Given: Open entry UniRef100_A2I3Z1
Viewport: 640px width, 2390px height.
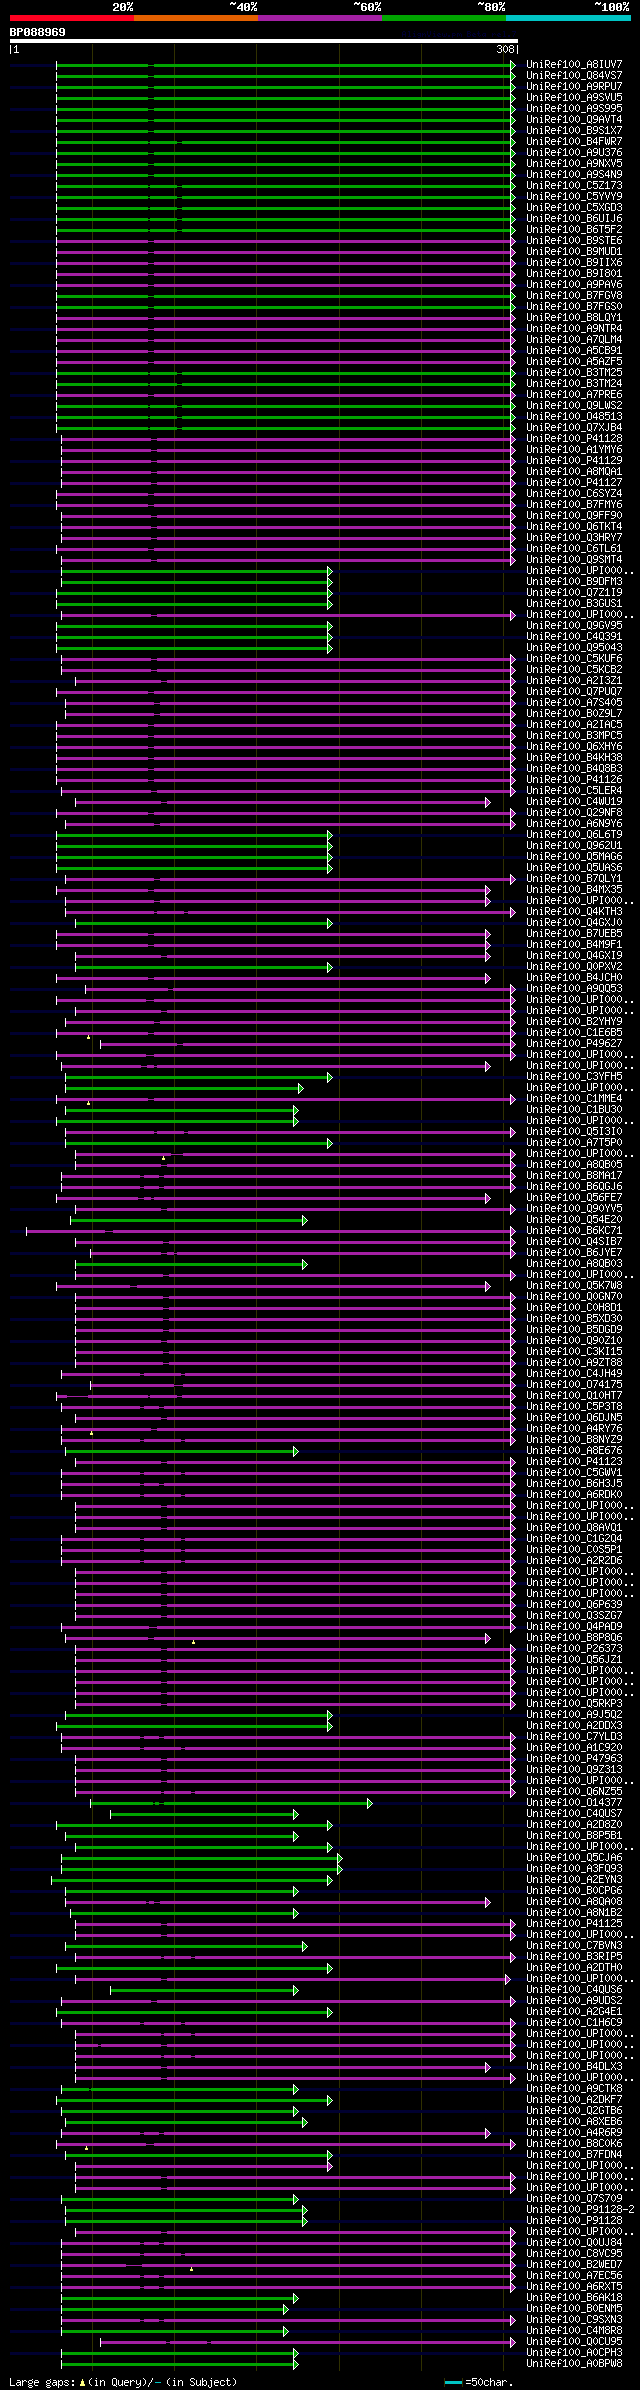Looking at the screenshot, I should pyautogui.click(x=574, y=680).
